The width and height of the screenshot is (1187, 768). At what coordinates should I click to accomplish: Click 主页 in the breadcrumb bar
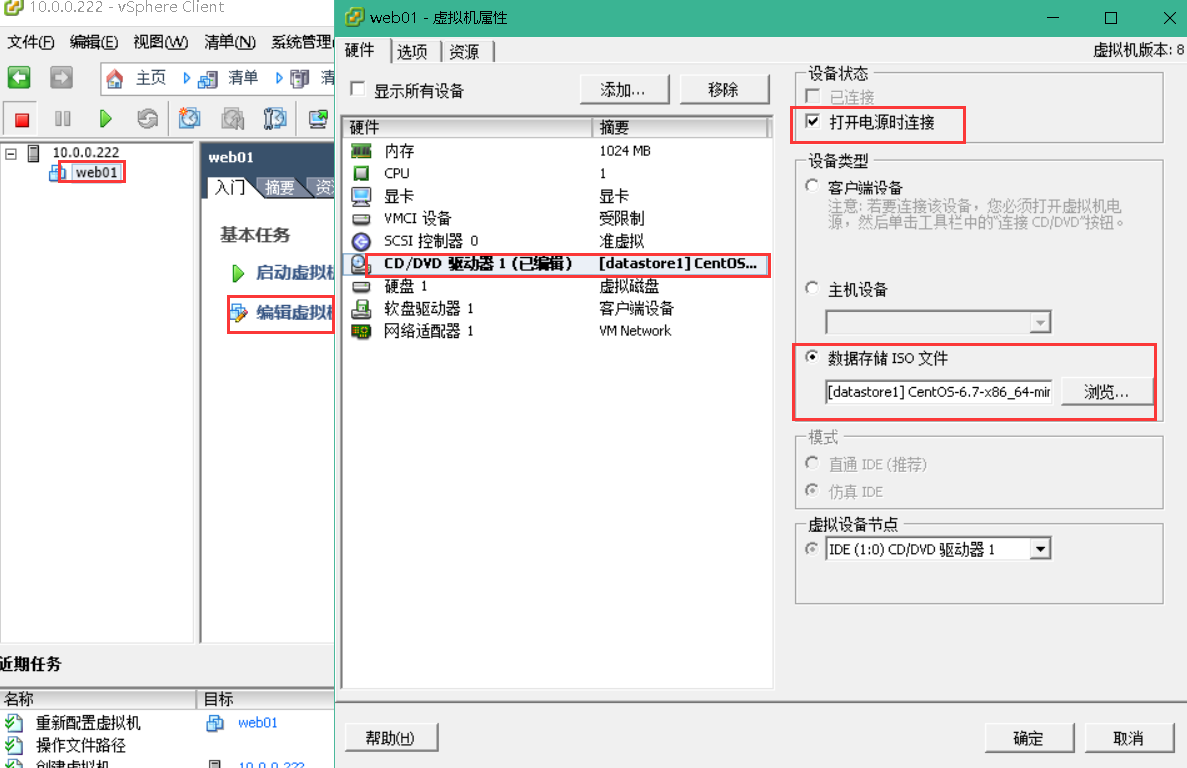[x=151, y=77]
